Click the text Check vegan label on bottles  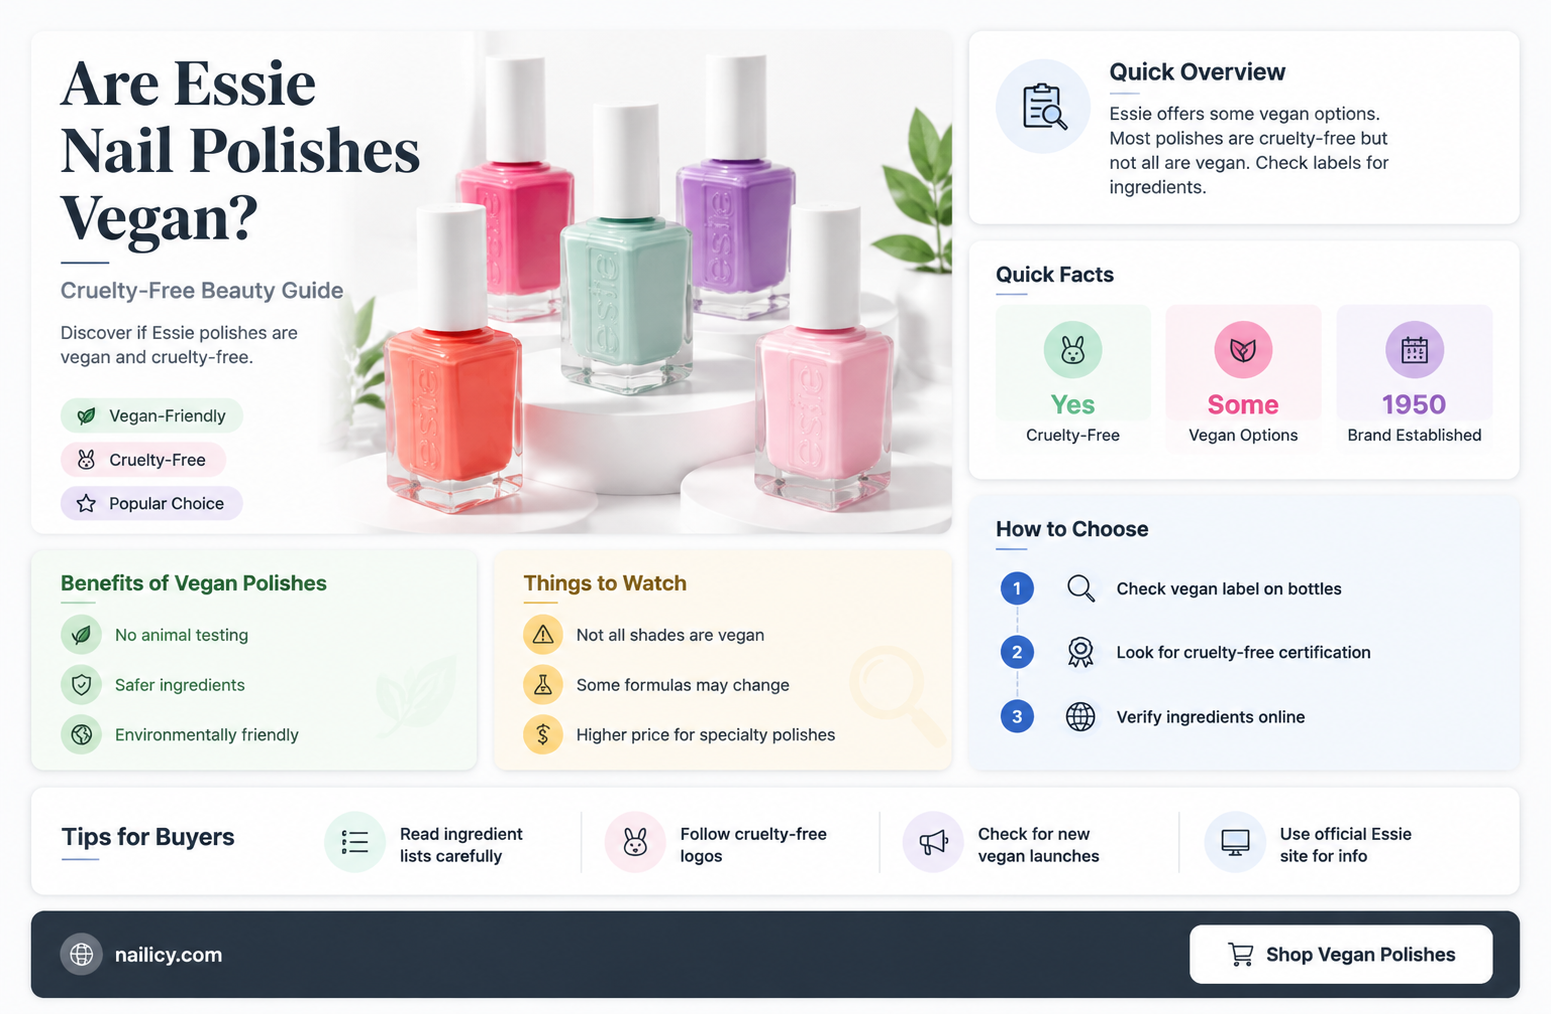coord(1229,589)
